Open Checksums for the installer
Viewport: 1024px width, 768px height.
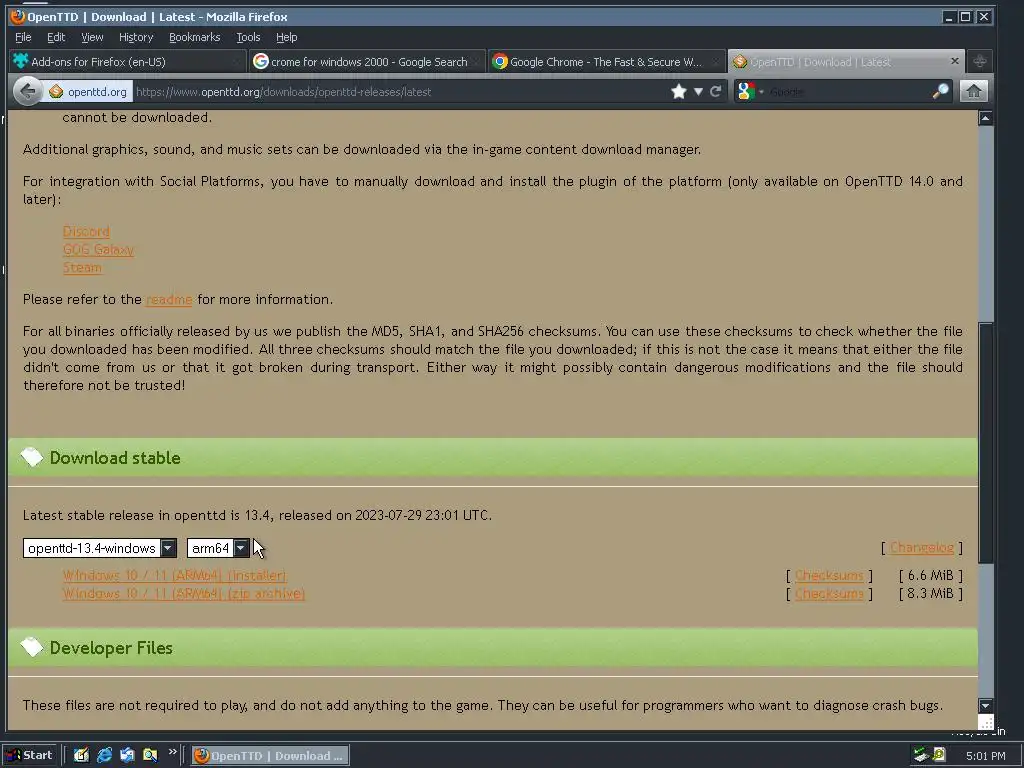[x=829, y=575]
